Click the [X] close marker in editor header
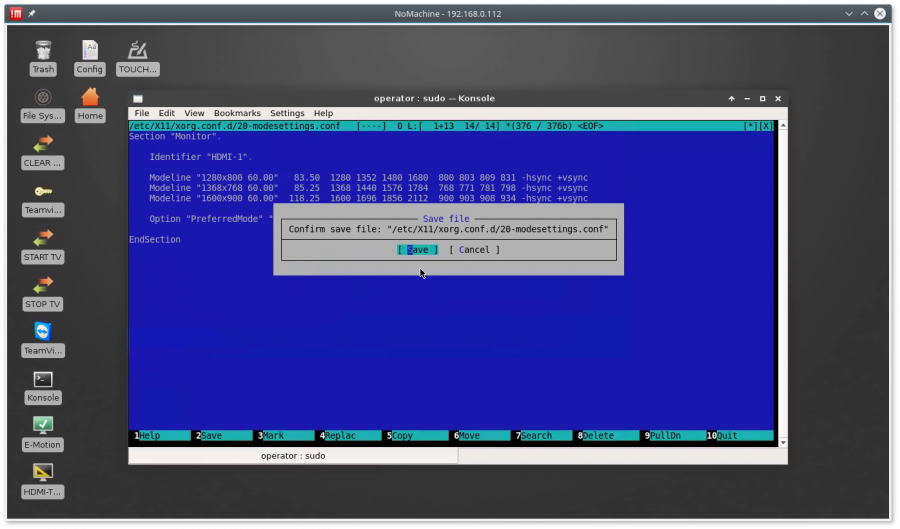The height and width of the screenshot is (529, 900). pyautogui.click(x=765, y=126)
